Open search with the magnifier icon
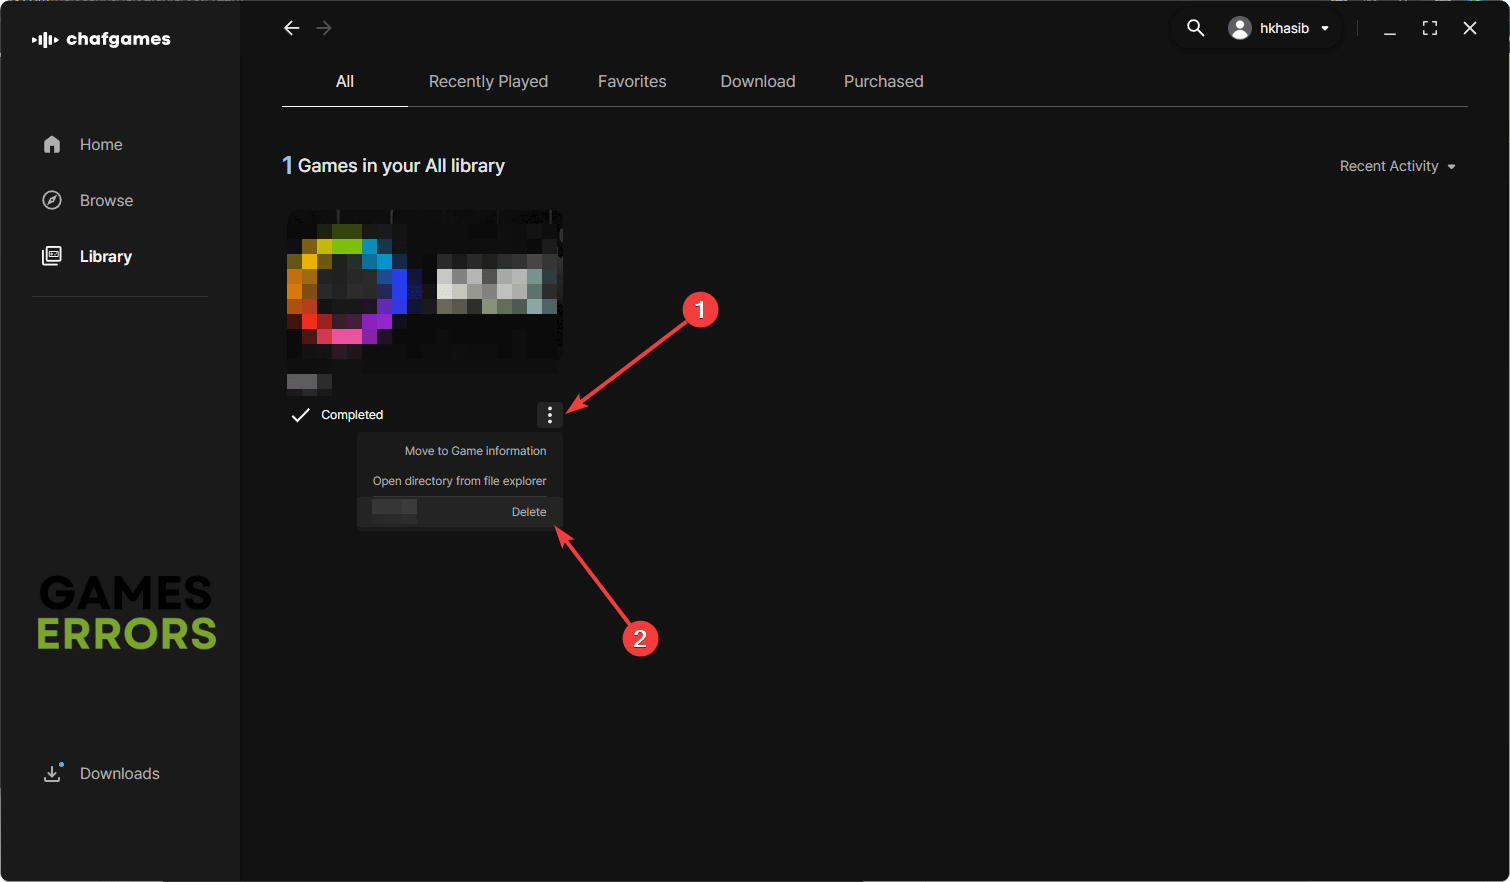The width and height of the screenshot is (1510, 882). pos(1195,28)
